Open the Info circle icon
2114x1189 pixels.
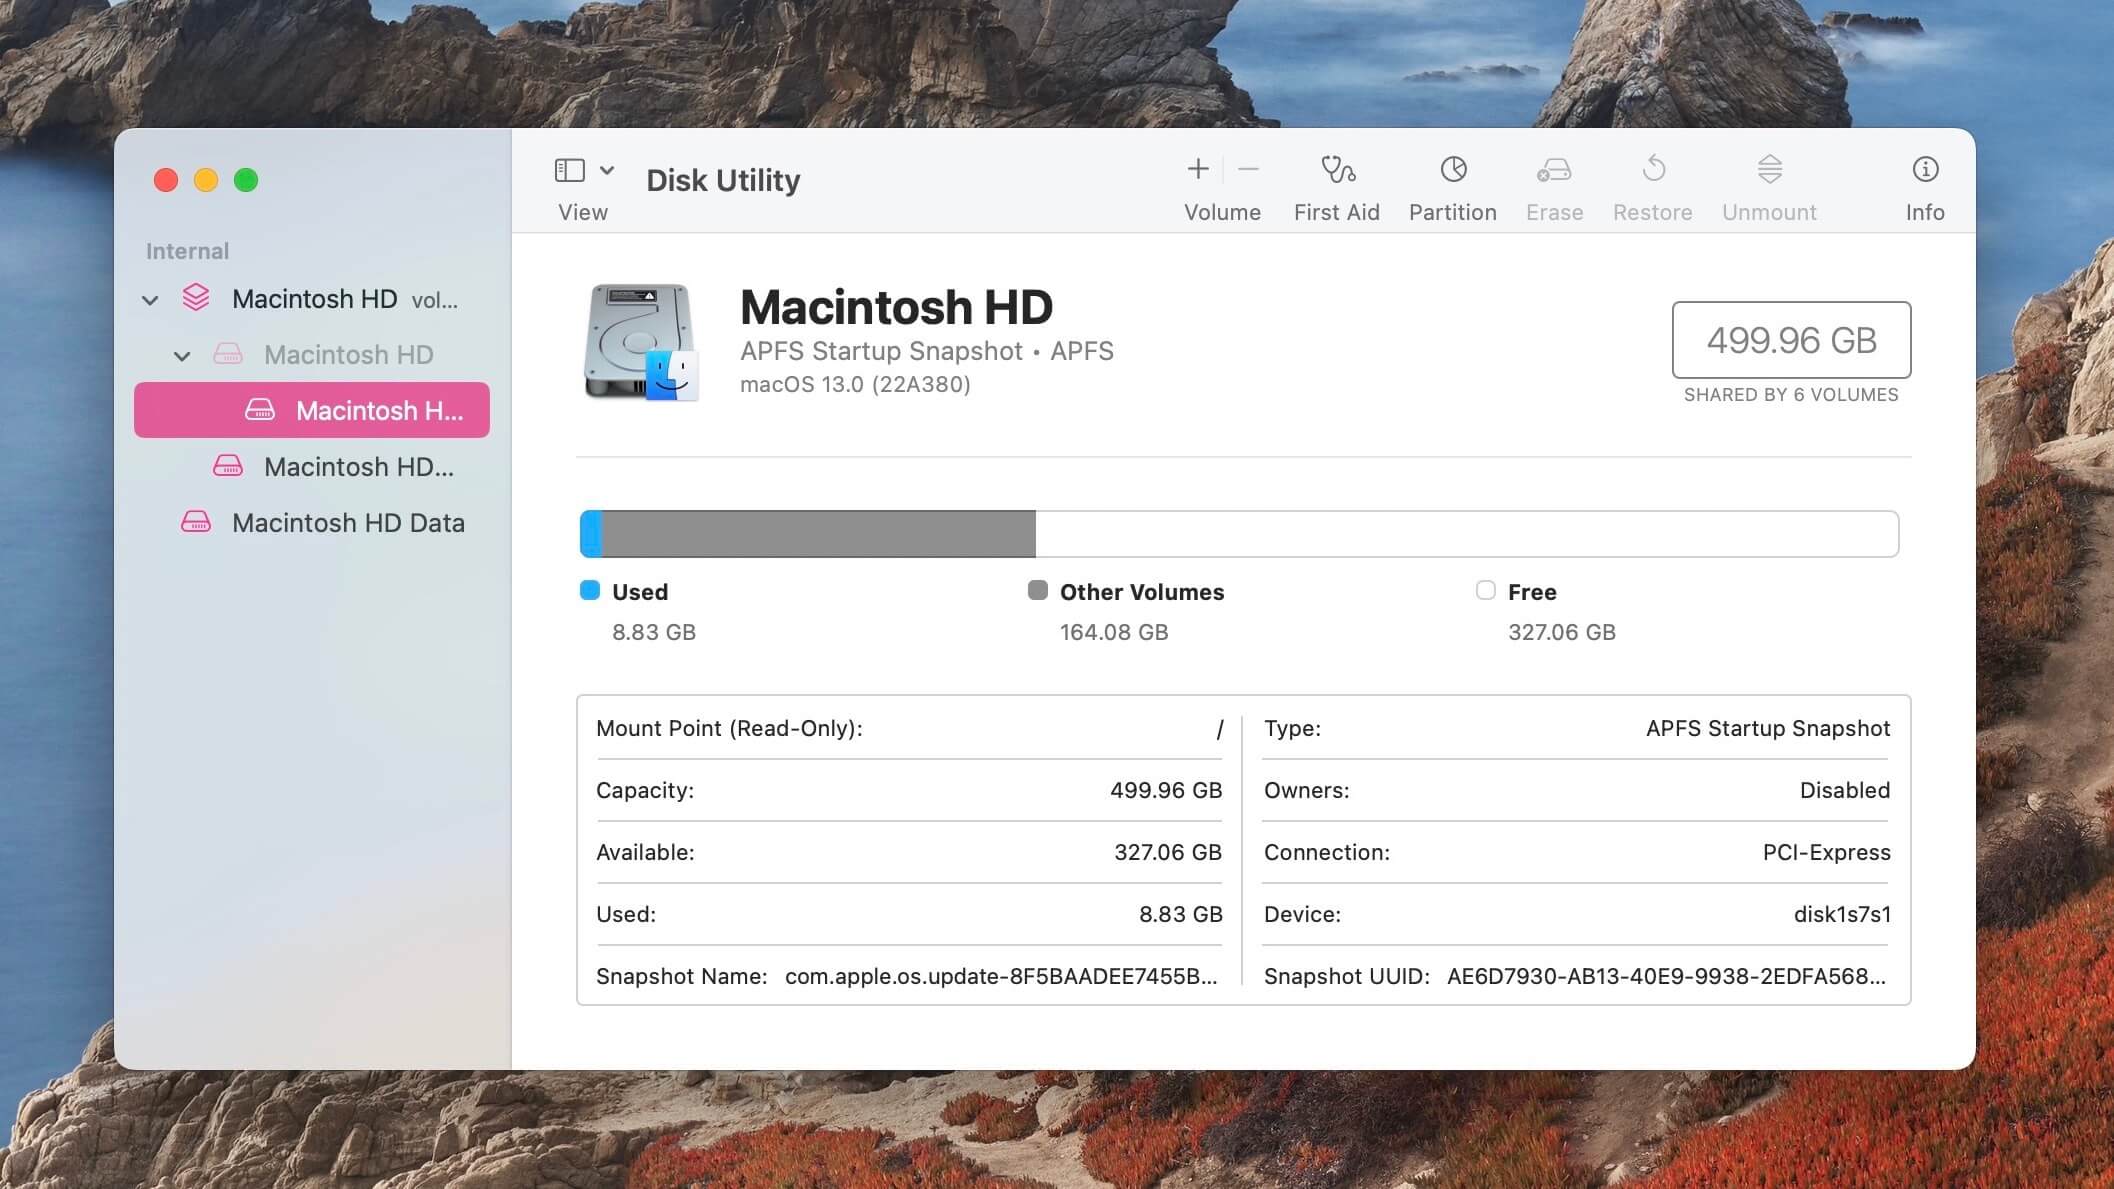coord(1925,169)
